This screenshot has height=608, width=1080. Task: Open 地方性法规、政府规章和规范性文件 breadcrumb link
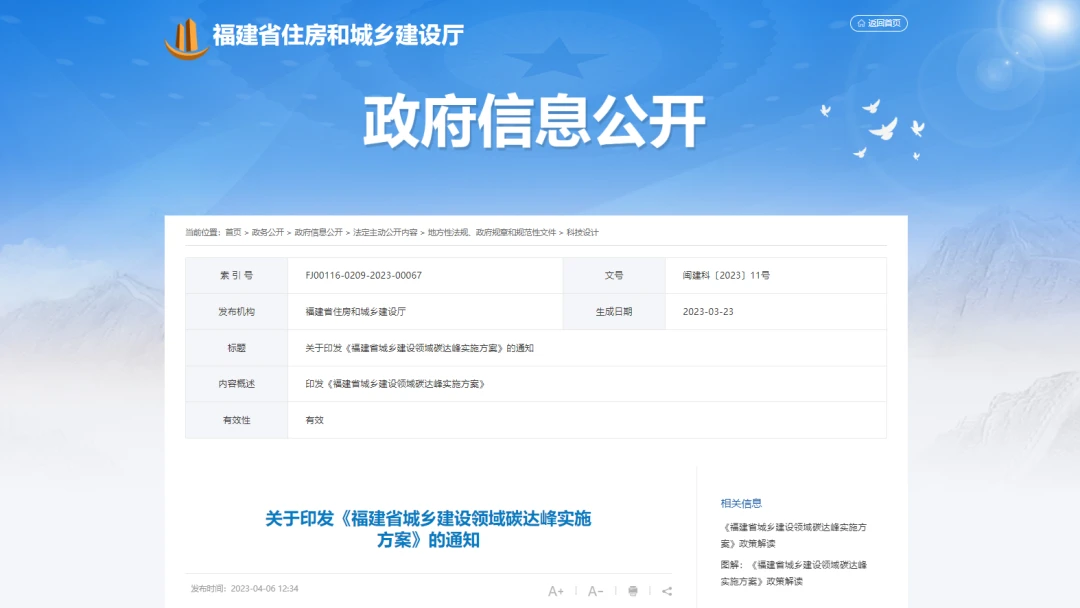point(491,232)
